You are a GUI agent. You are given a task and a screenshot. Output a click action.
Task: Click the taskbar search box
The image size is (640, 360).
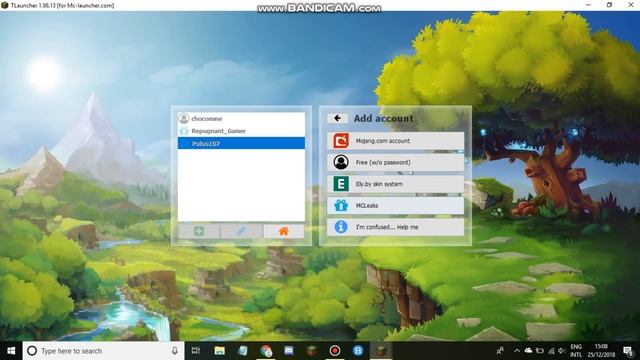[x=103, y=351]
